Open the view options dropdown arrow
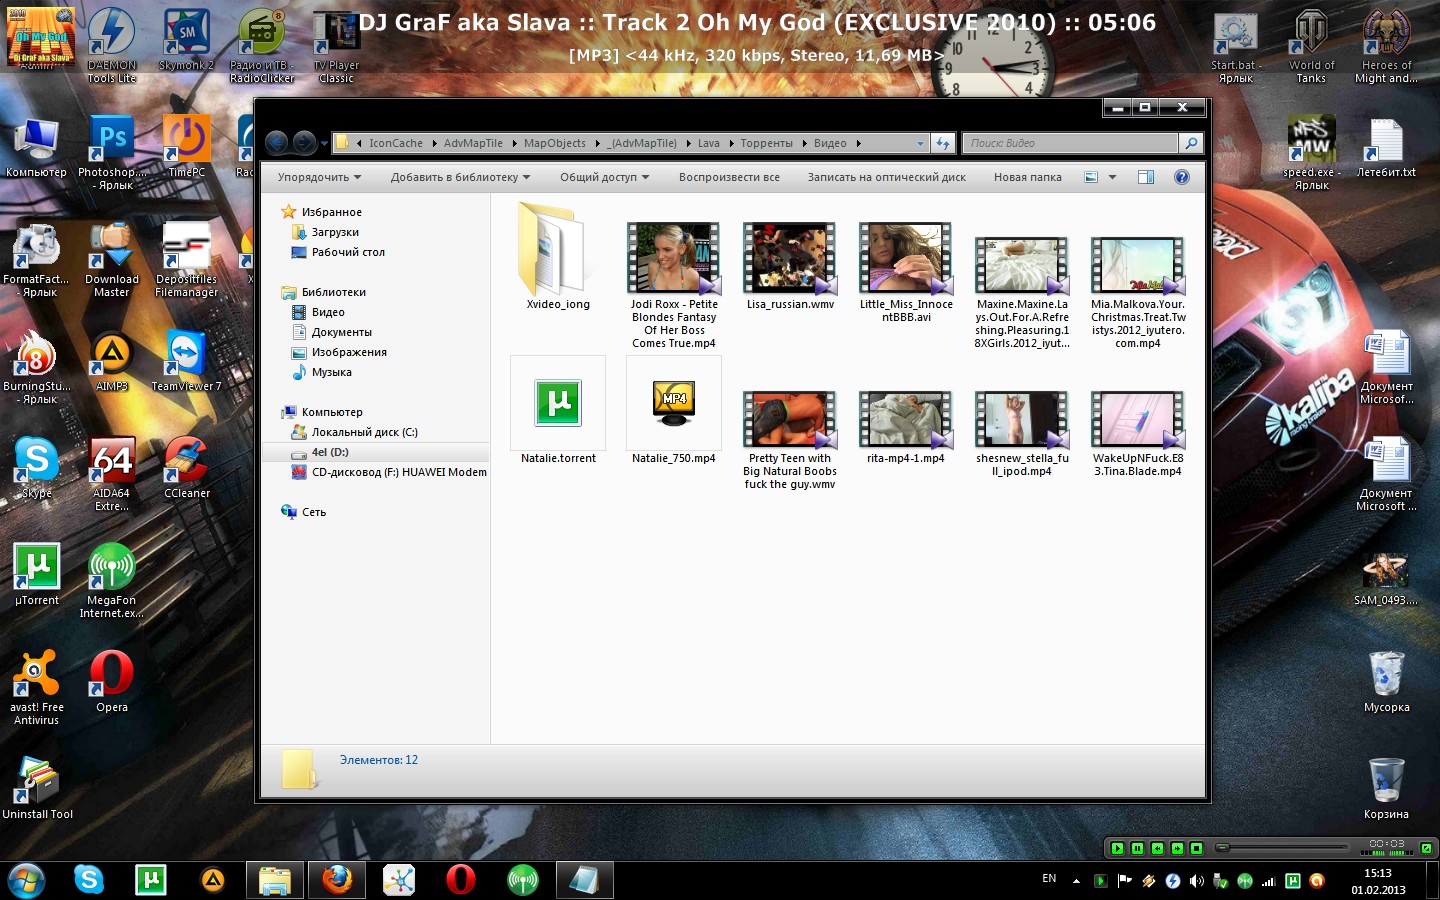The width and height of the screenshot is (1440, 900). pos(1112,177)
